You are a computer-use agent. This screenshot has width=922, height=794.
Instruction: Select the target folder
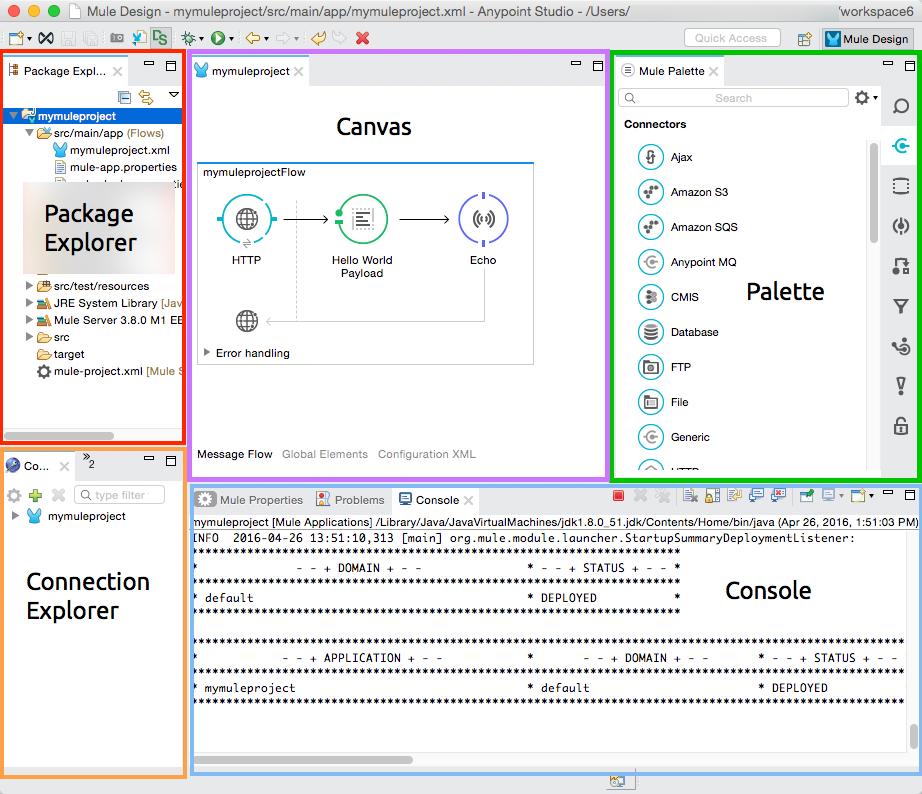coord(69,354)
